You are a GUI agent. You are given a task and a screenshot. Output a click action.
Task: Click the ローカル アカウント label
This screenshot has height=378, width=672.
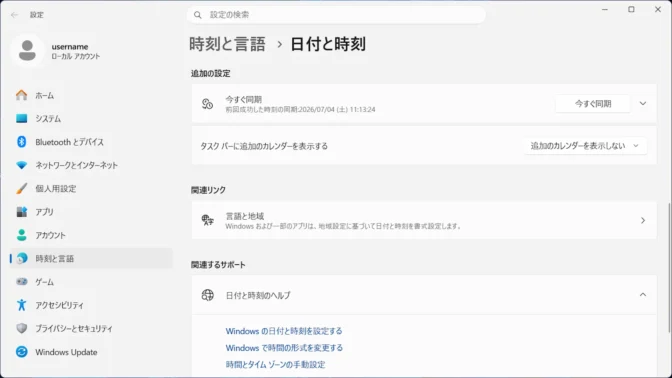(x=76, y=56)
